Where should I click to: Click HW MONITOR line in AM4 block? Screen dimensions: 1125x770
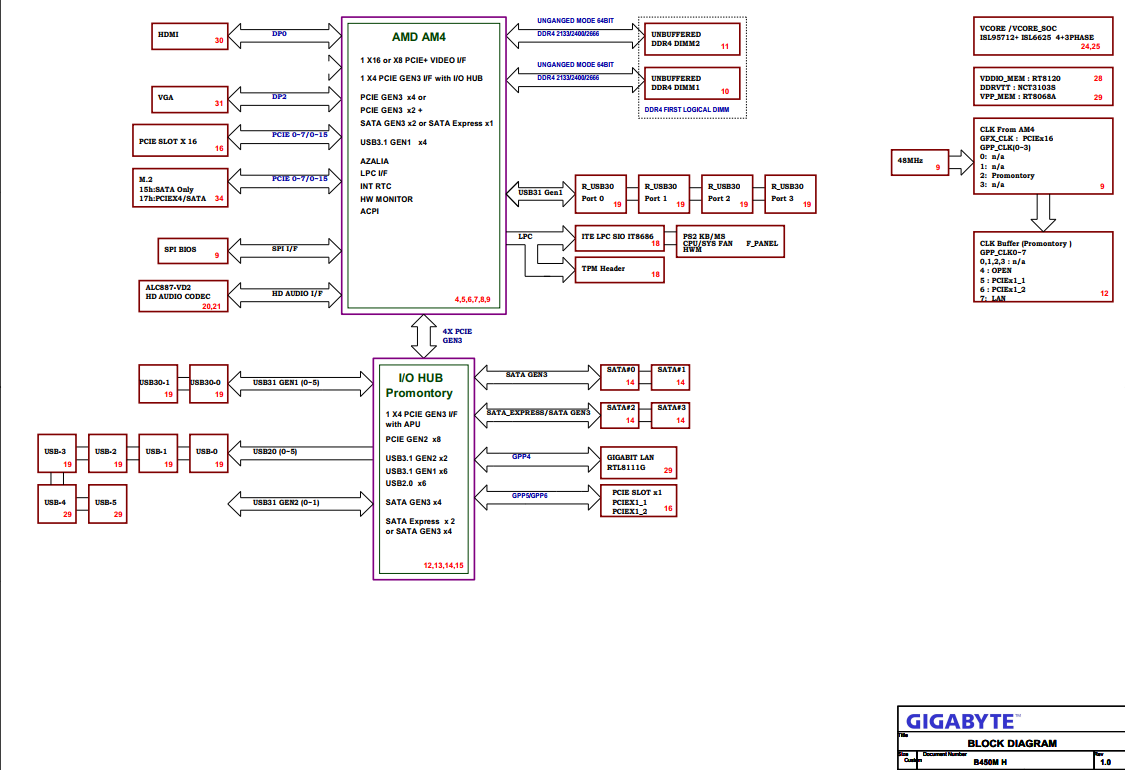click(386, 199)
